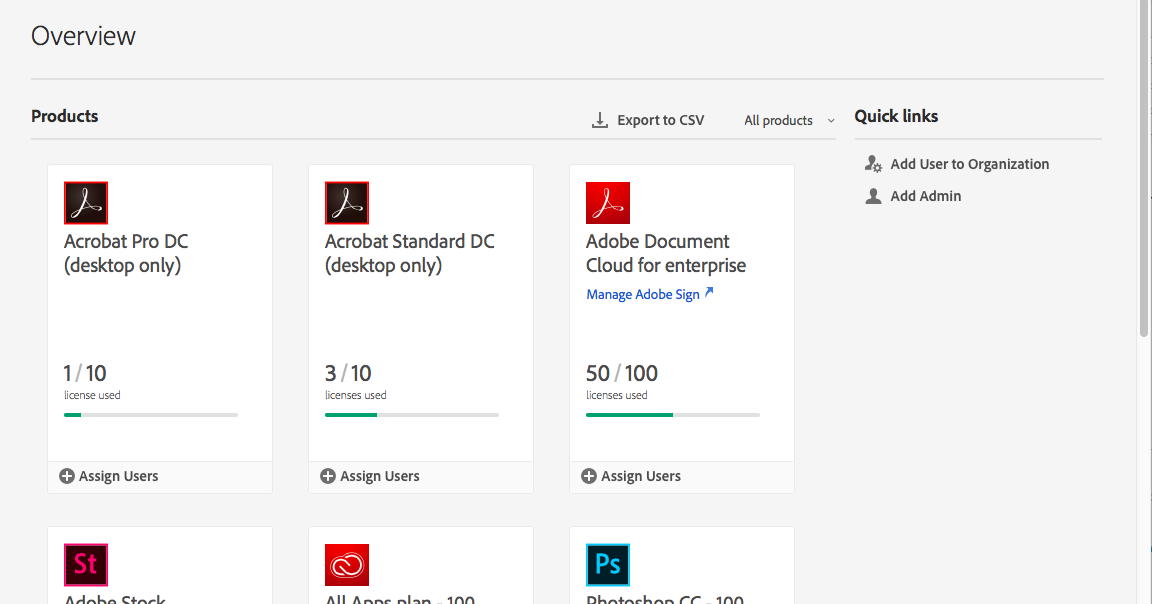Click the Acrobat Pro DC license usage bar
Screen dimensions: 1152x604
point(151,415)
